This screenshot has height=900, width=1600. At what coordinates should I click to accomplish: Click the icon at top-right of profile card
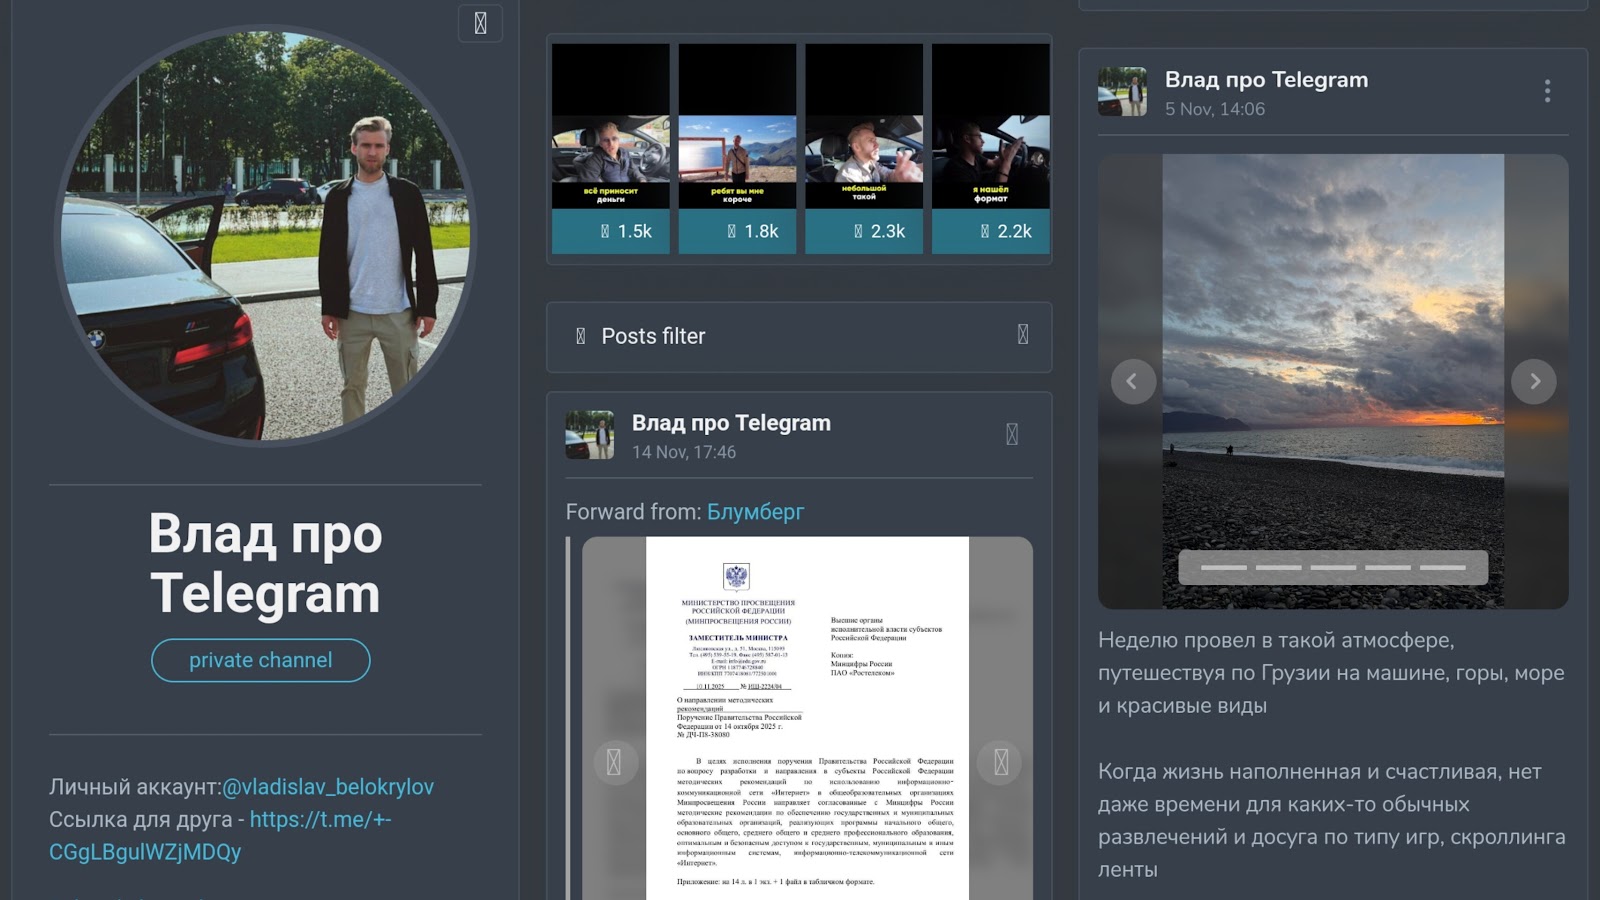tap(480, 23)
